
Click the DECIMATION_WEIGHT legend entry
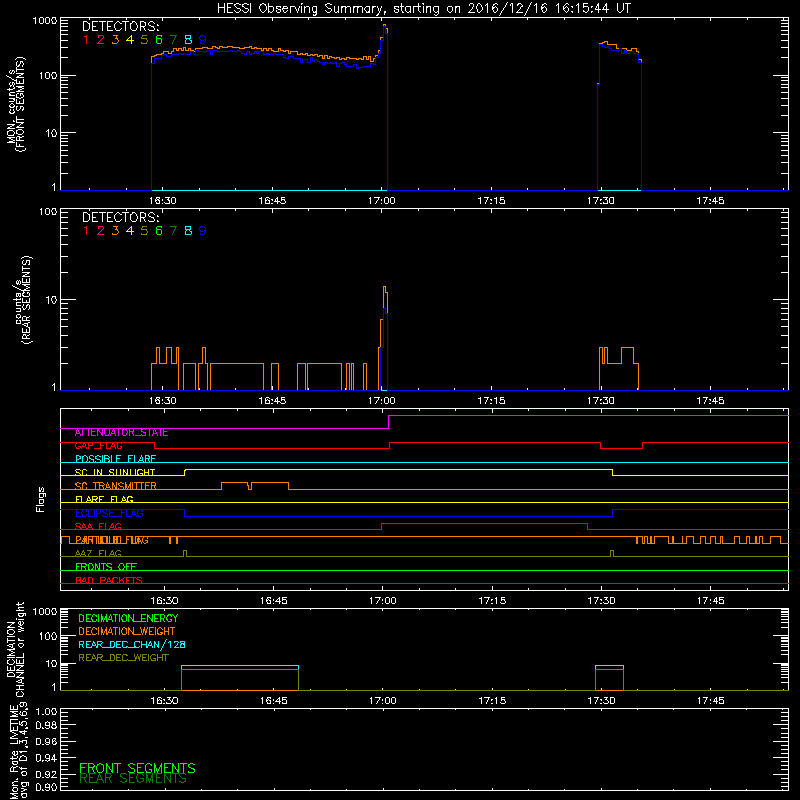pyautogui.click(x=127, y=632)
